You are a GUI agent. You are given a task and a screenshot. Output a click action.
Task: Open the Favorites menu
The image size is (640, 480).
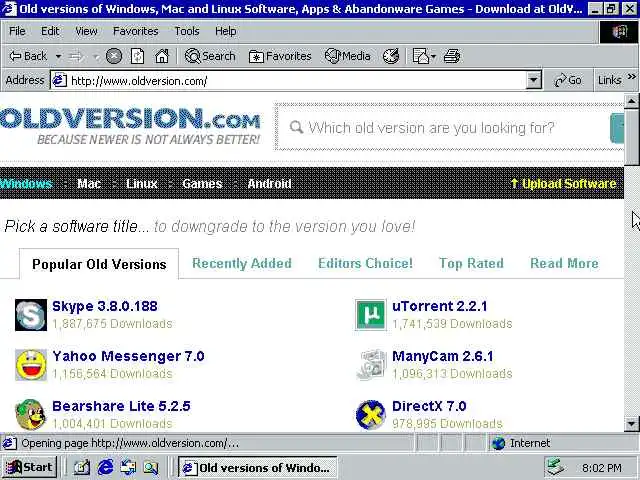(136, 31)
